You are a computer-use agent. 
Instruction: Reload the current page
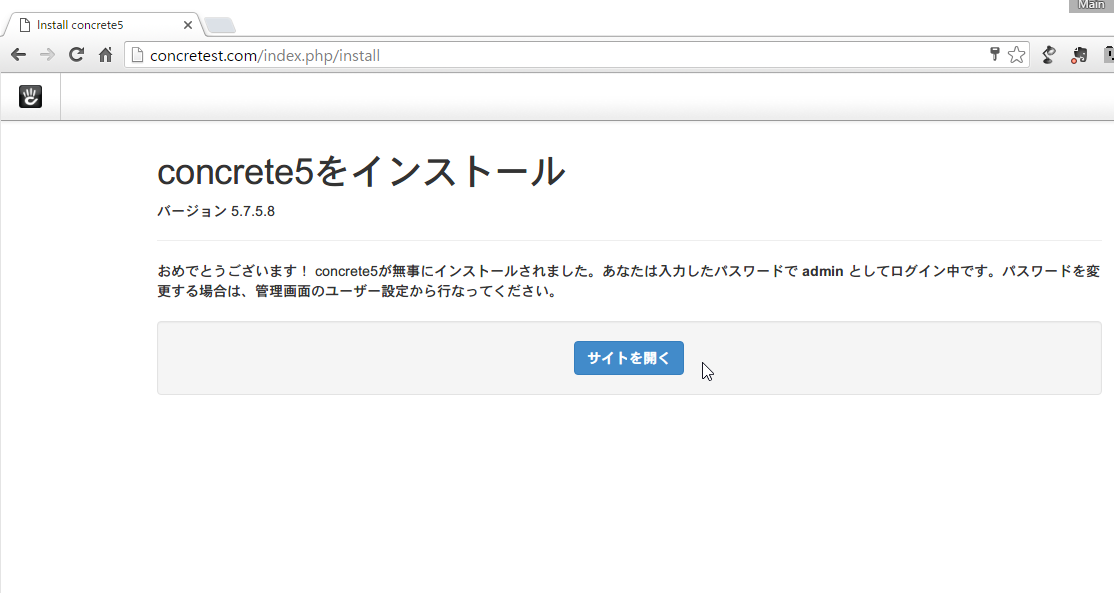coord(76,55)
